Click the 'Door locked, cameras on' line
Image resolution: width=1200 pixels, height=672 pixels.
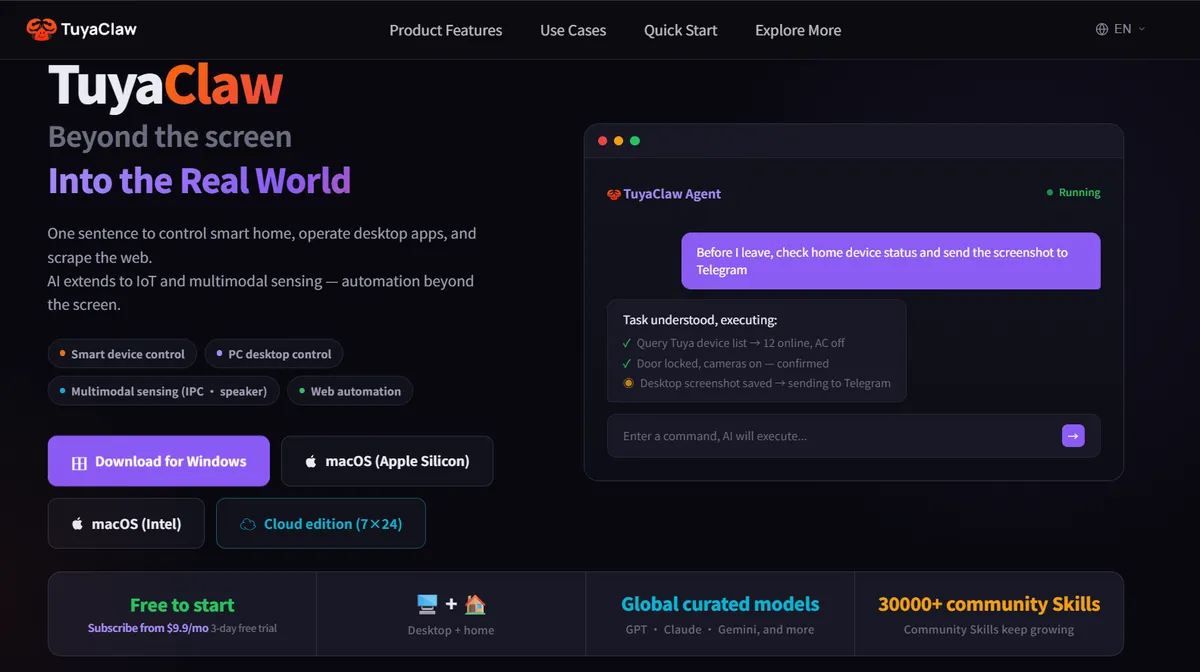click(x=726, y=363)
